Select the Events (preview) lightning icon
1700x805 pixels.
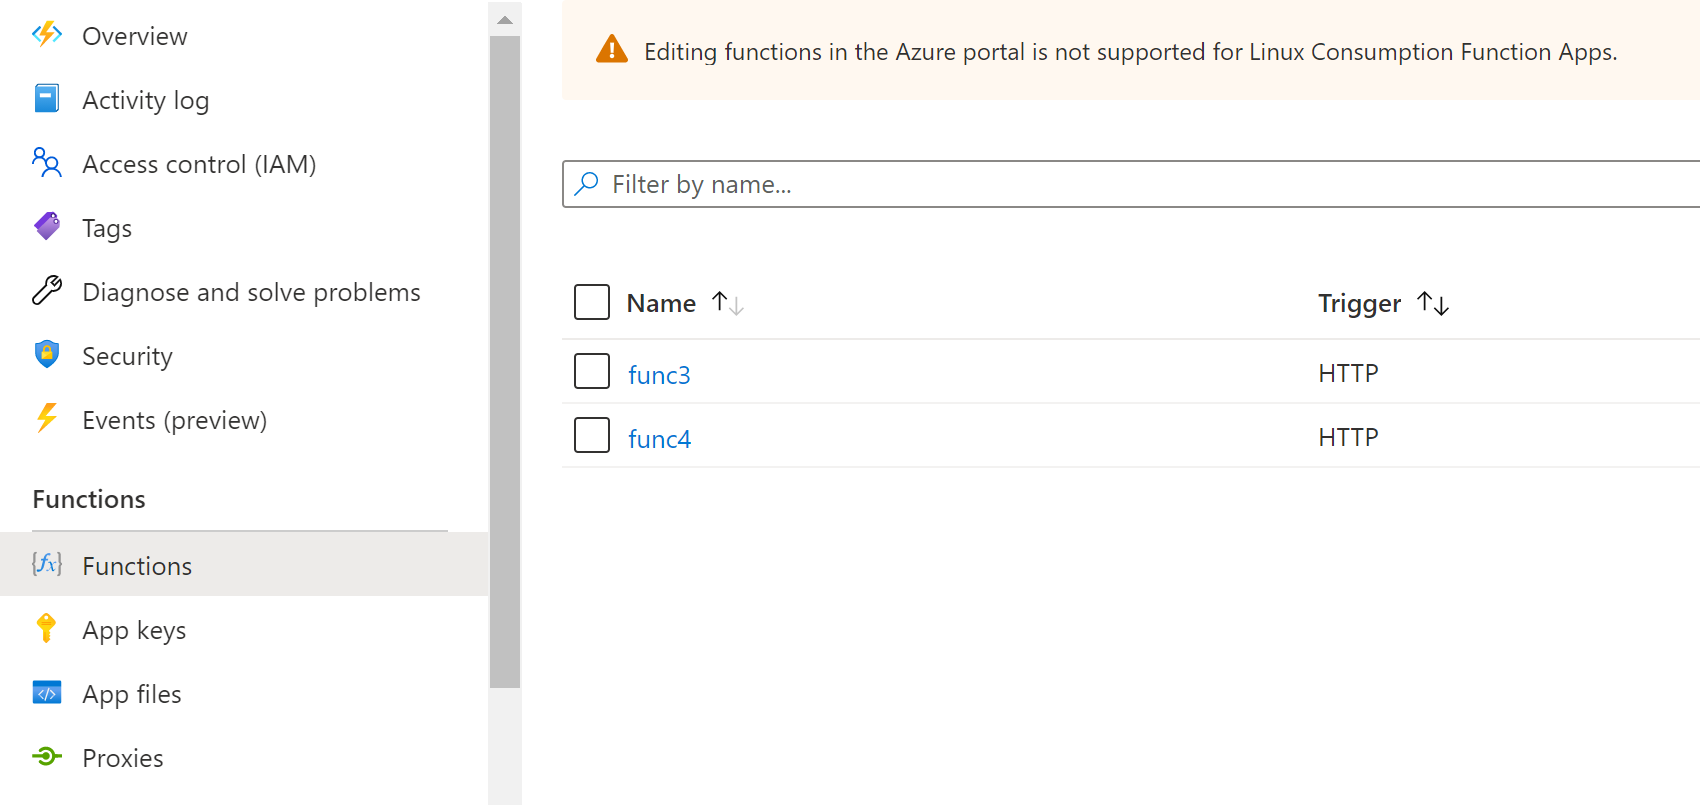coord(46,419)
